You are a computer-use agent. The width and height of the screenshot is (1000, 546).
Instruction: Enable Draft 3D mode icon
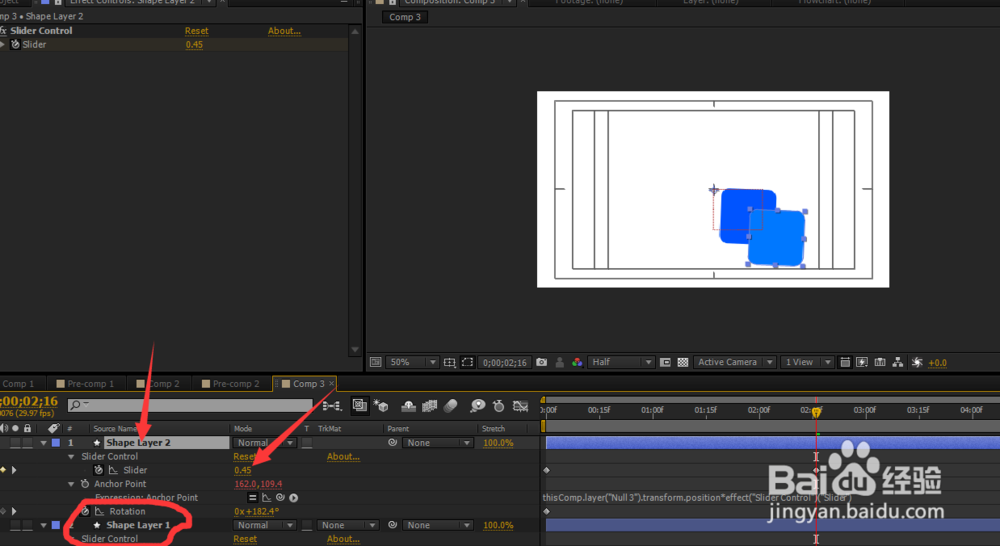coord(381,406)
